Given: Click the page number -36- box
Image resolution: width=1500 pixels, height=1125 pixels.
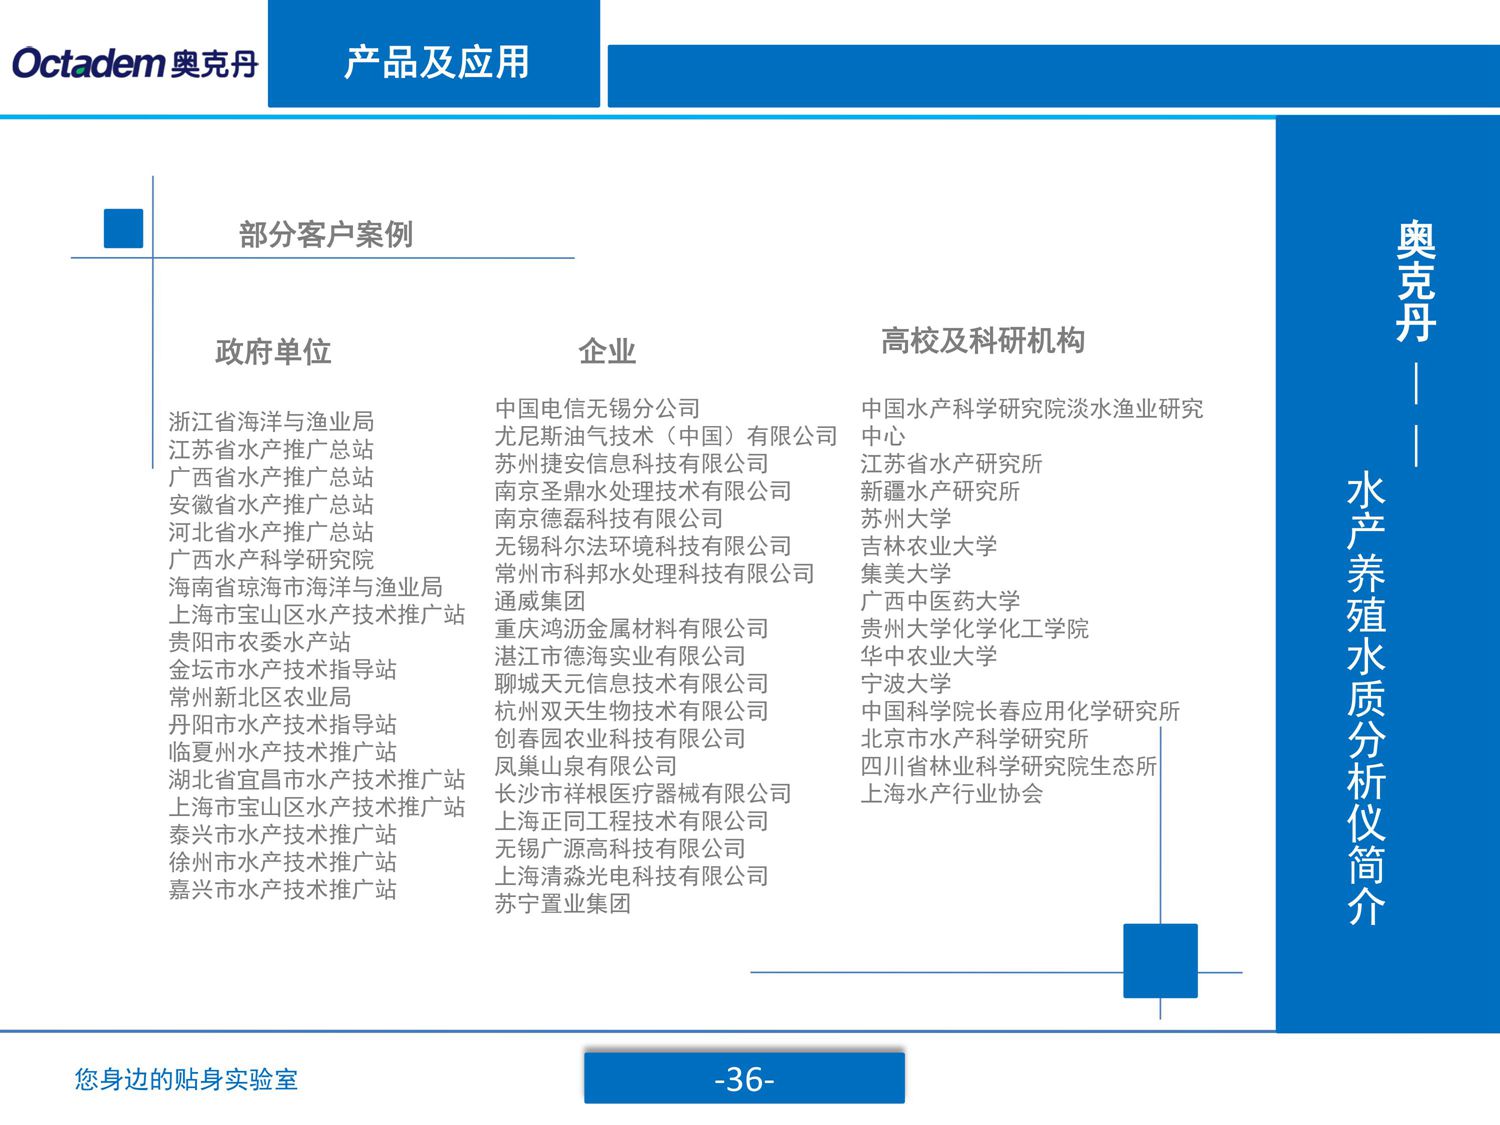Looking at the screenshot, I should pyautogui.click(x=744, y=1078).
